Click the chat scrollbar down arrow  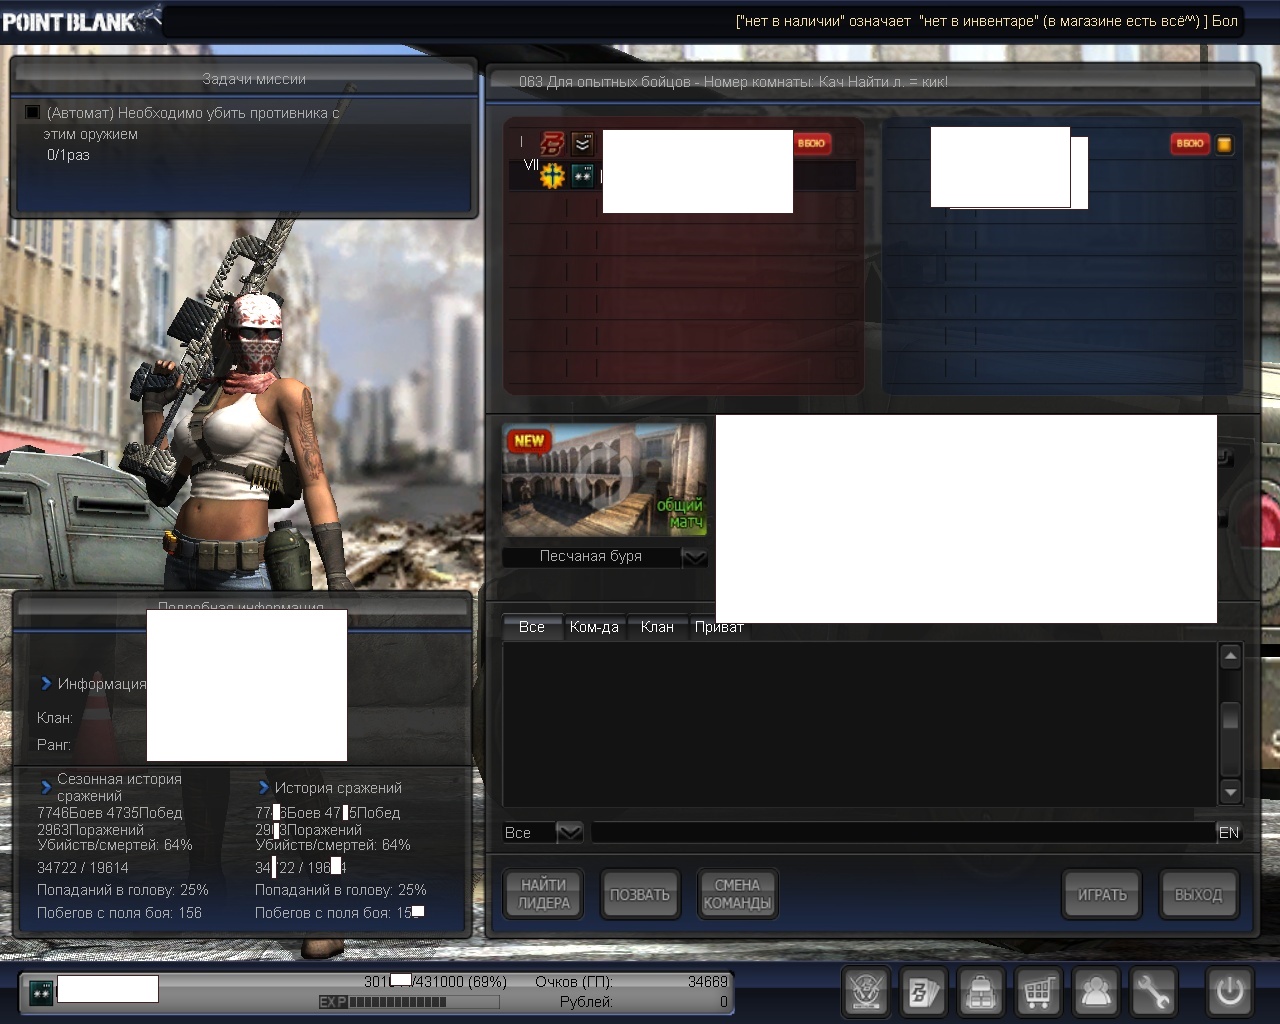pos(1230,792)
